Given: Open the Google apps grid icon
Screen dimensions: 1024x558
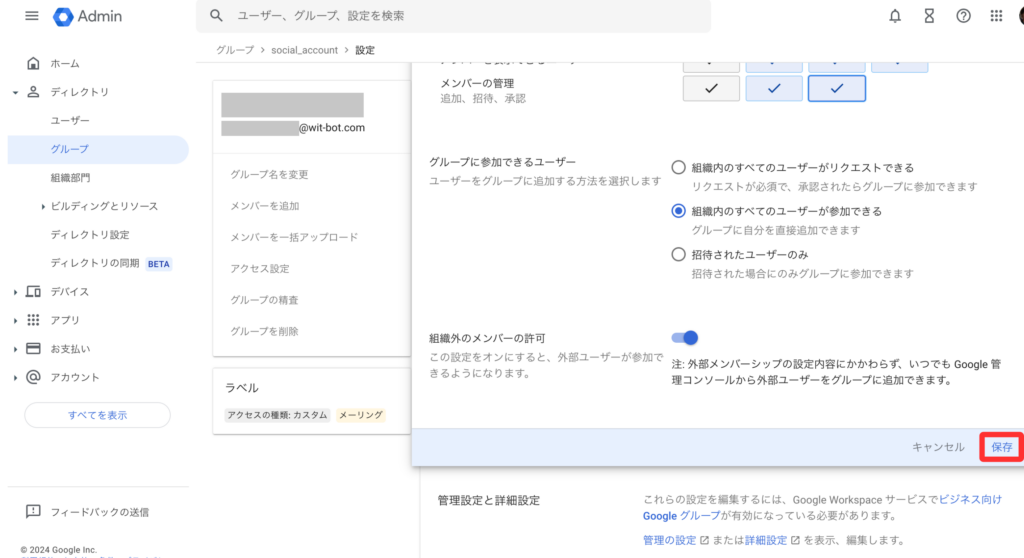Looking at the screenshot, I should (996, 16).
